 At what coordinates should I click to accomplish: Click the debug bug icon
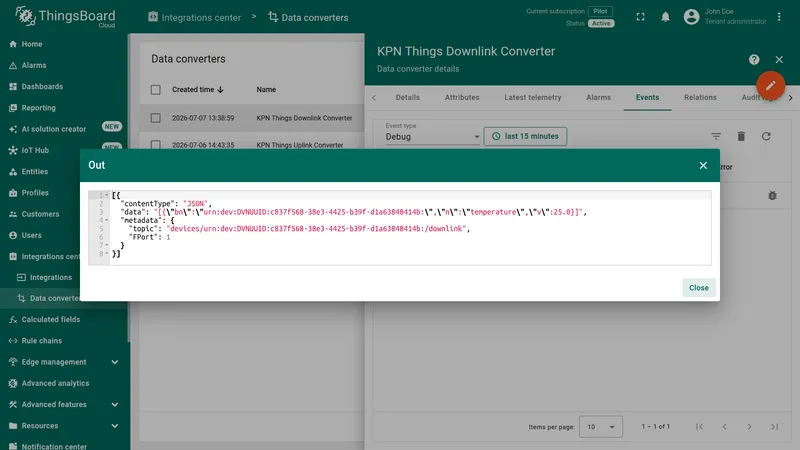[x=772, y=195]
